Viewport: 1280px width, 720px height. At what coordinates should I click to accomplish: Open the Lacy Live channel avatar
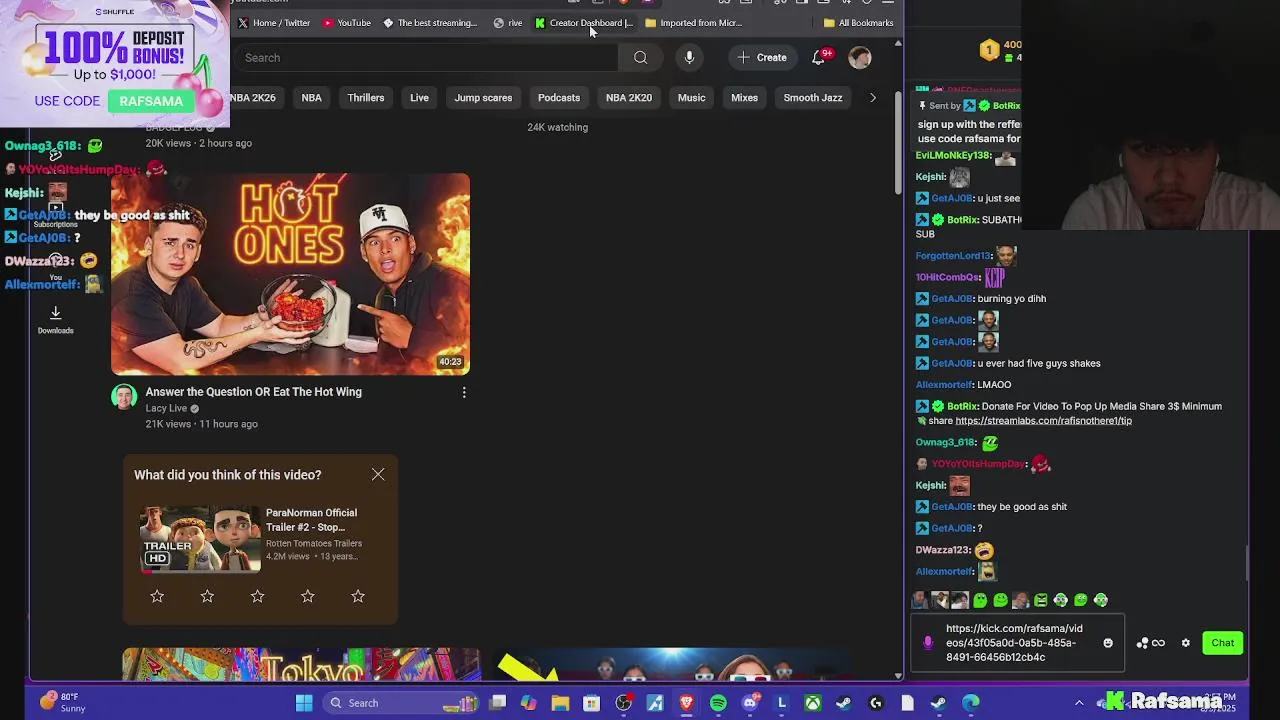124,397
